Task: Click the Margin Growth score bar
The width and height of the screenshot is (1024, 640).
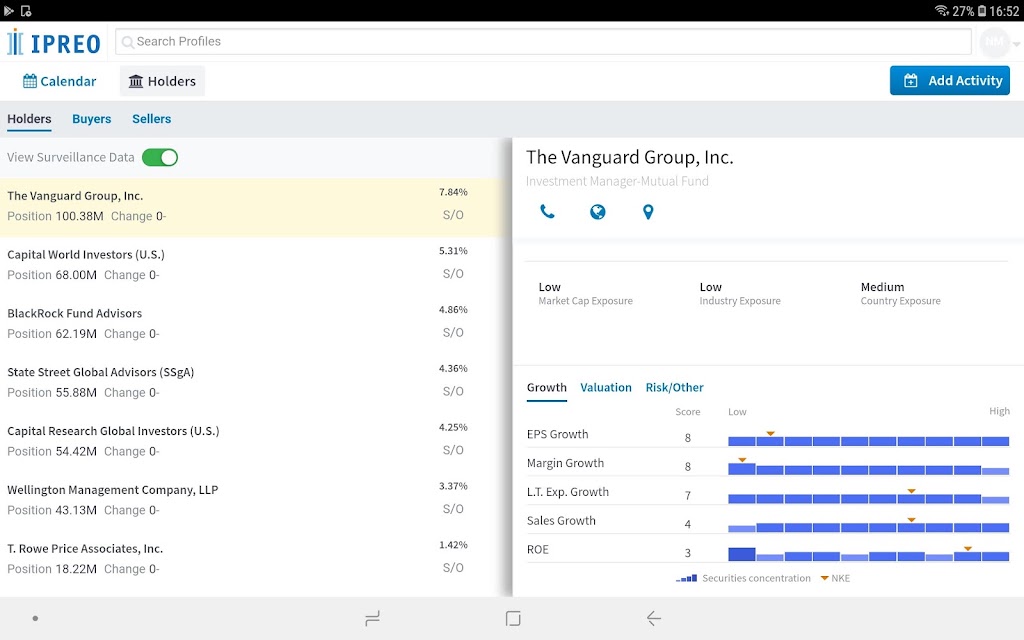Action: (x=869, y=469)
